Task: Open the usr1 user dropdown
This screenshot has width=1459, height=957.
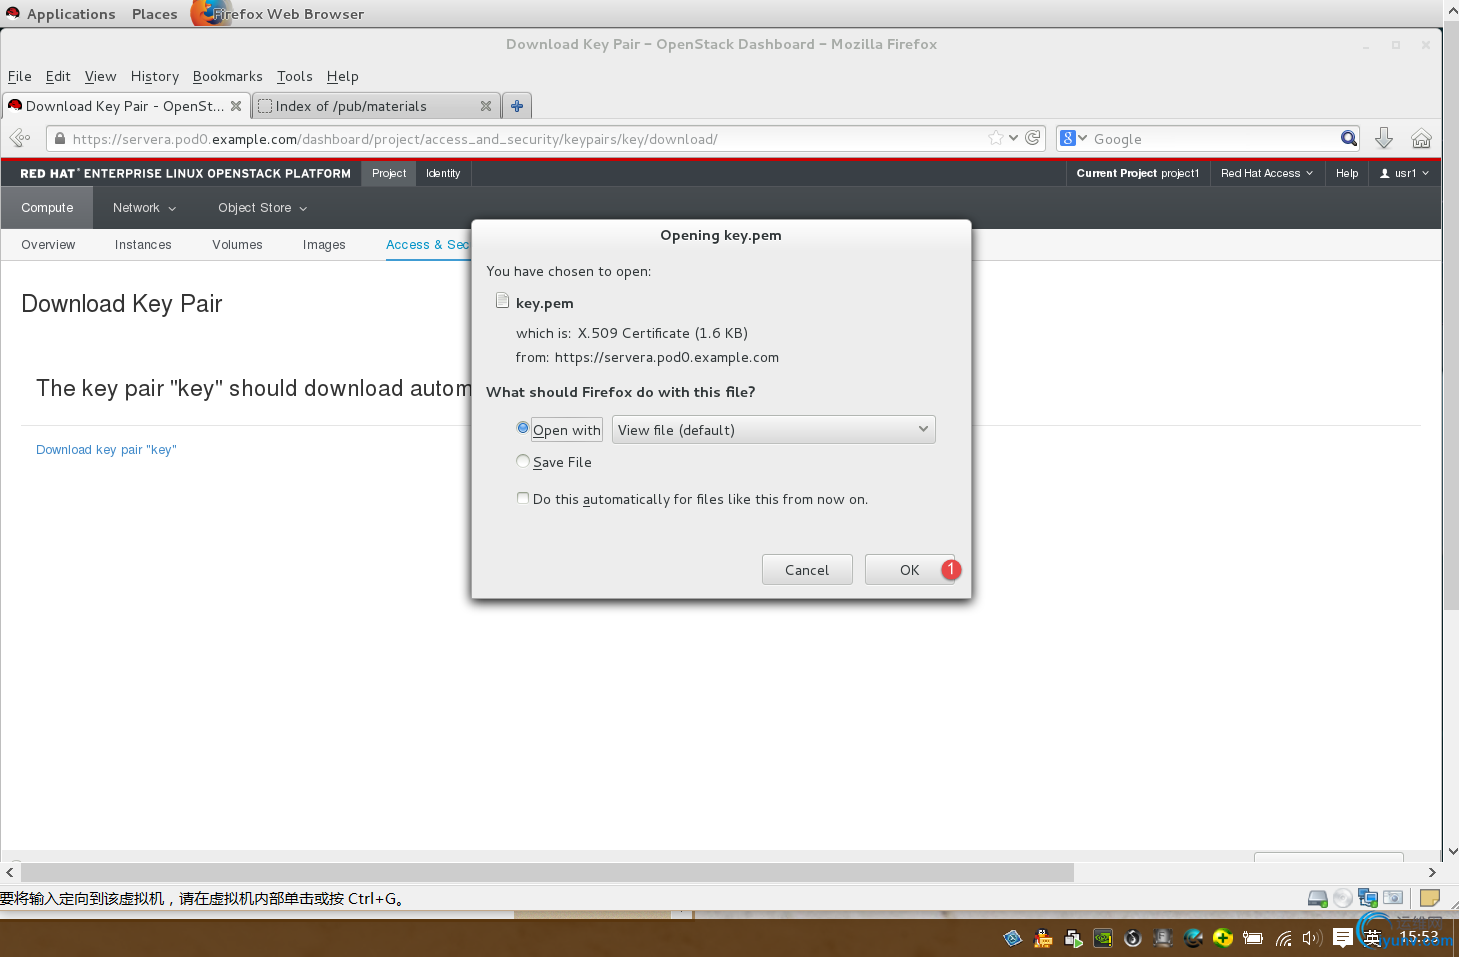Action: click(x=1404, y=173)
